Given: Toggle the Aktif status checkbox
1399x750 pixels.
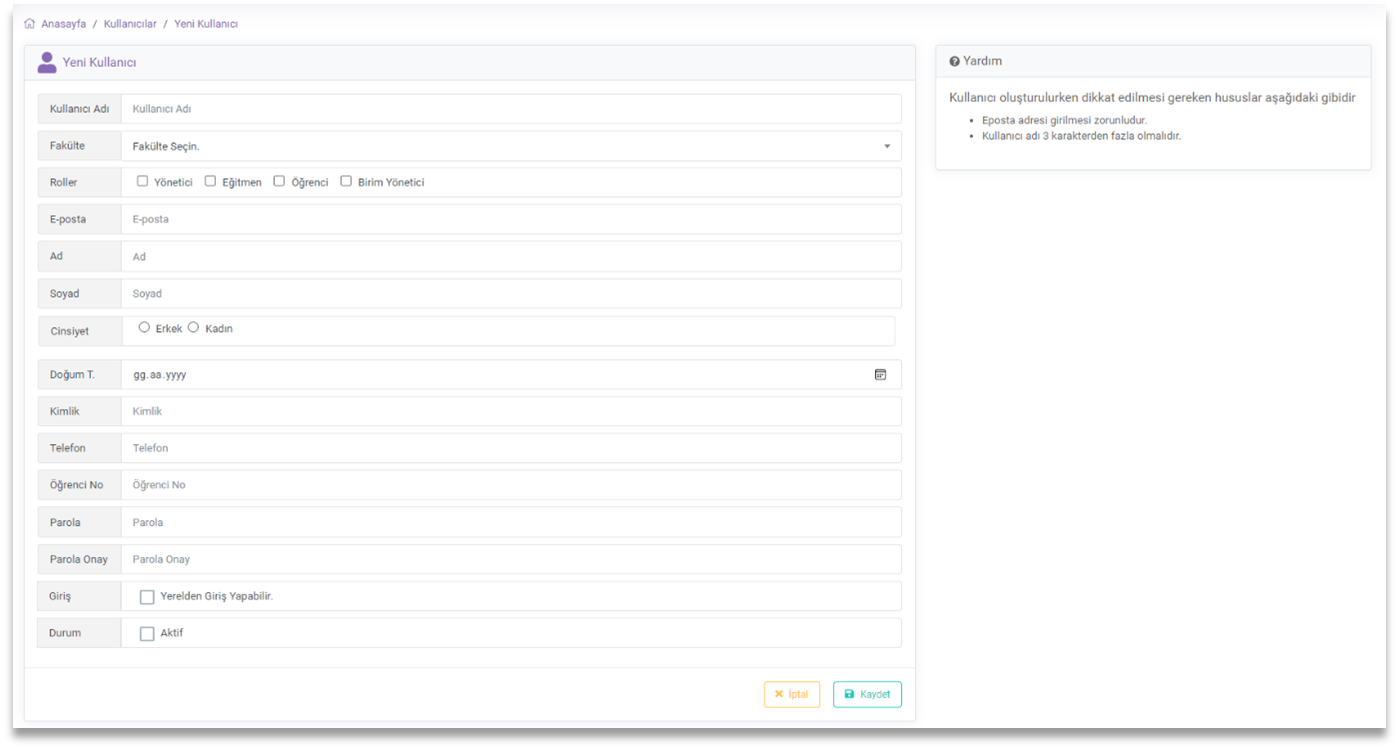Looking at the screenshot, I should tap(147, 634).
